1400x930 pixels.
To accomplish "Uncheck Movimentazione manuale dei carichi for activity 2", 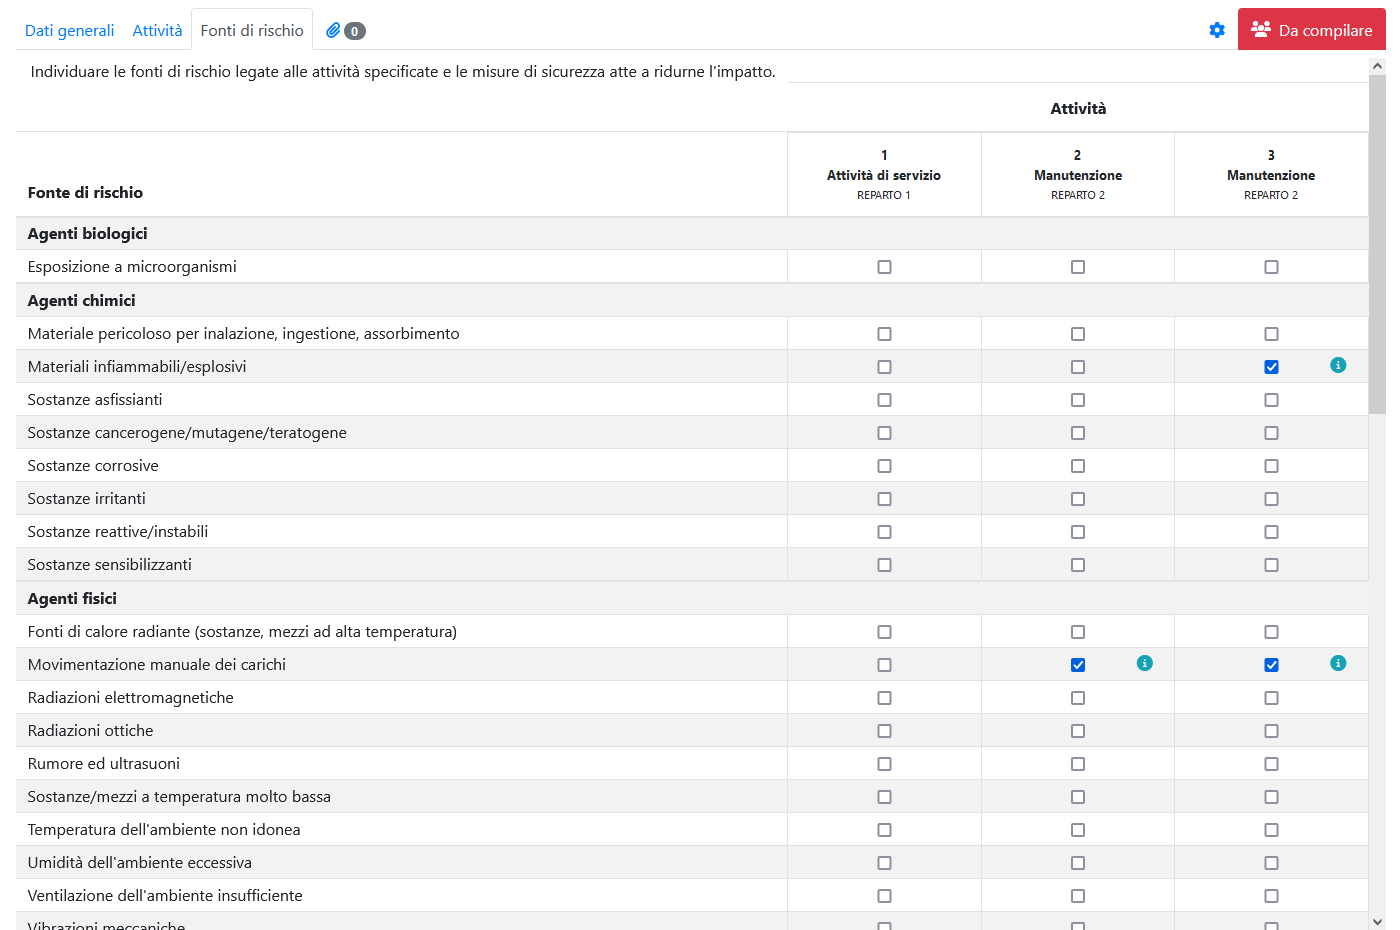I will 1078,665.
